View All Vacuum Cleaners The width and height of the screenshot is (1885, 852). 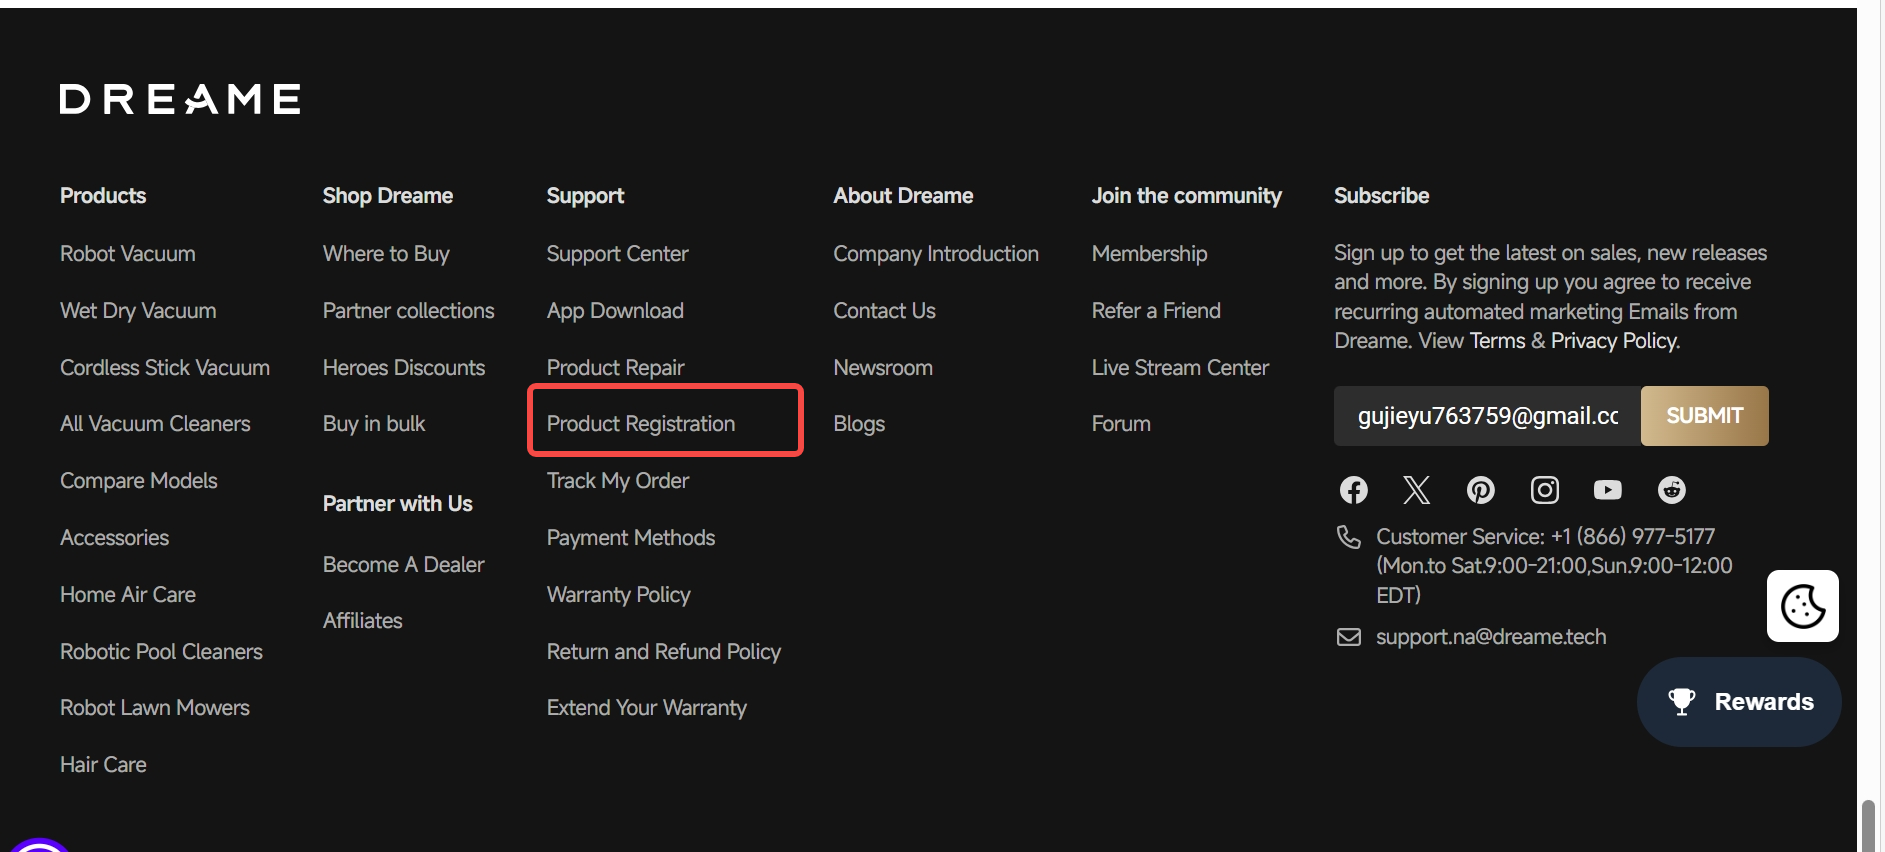pos(155,424)
